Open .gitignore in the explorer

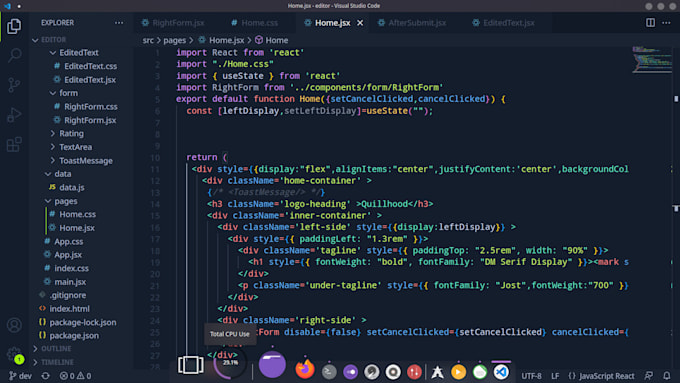point(68,295)
